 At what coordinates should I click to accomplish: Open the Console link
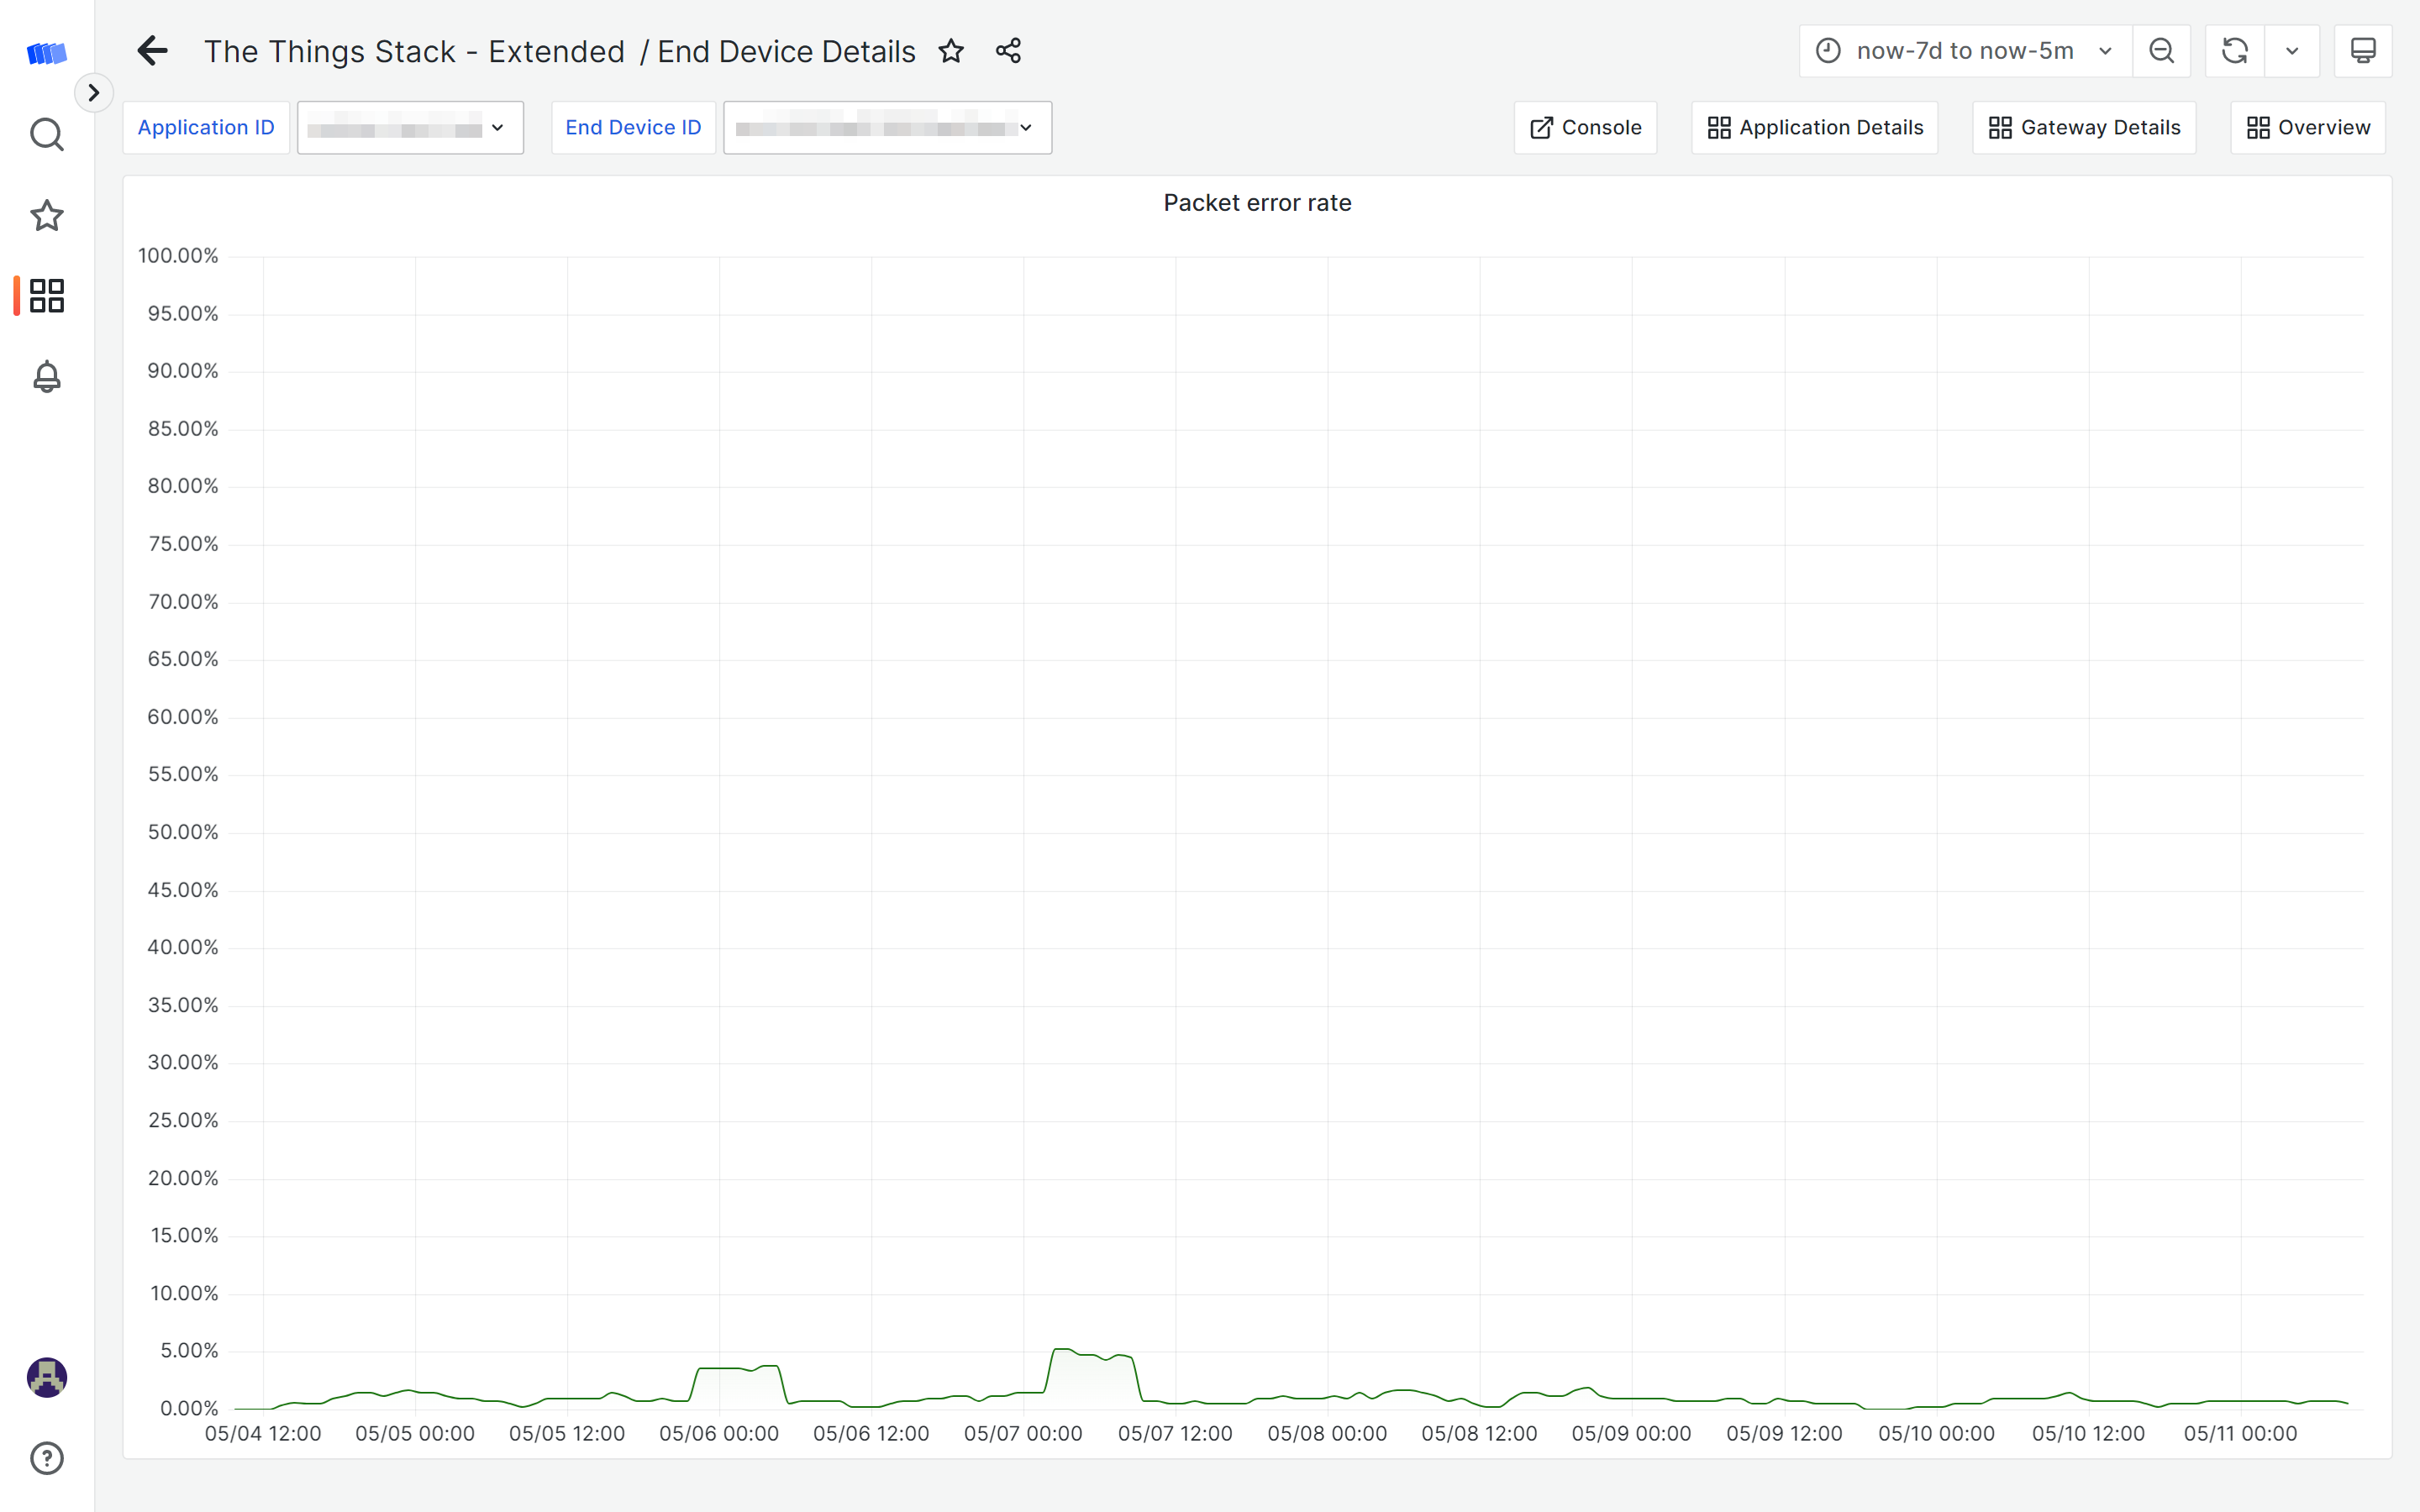(x=1585, y=128)
